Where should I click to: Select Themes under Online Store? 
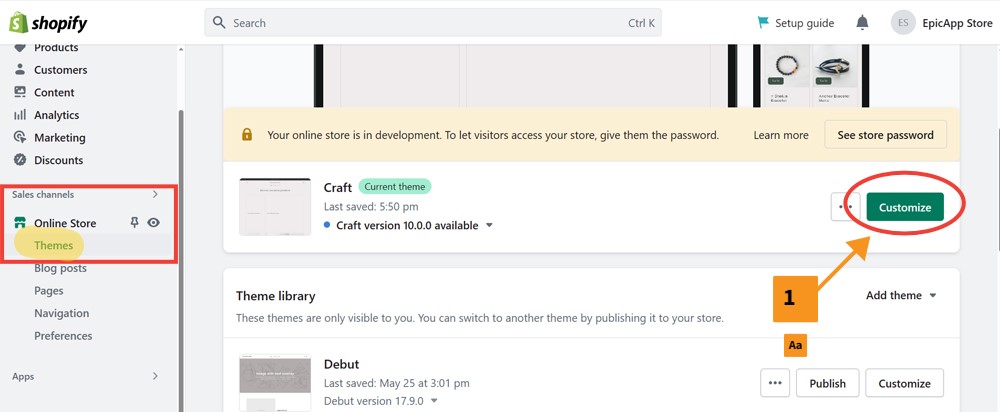(x=54, y=246)
